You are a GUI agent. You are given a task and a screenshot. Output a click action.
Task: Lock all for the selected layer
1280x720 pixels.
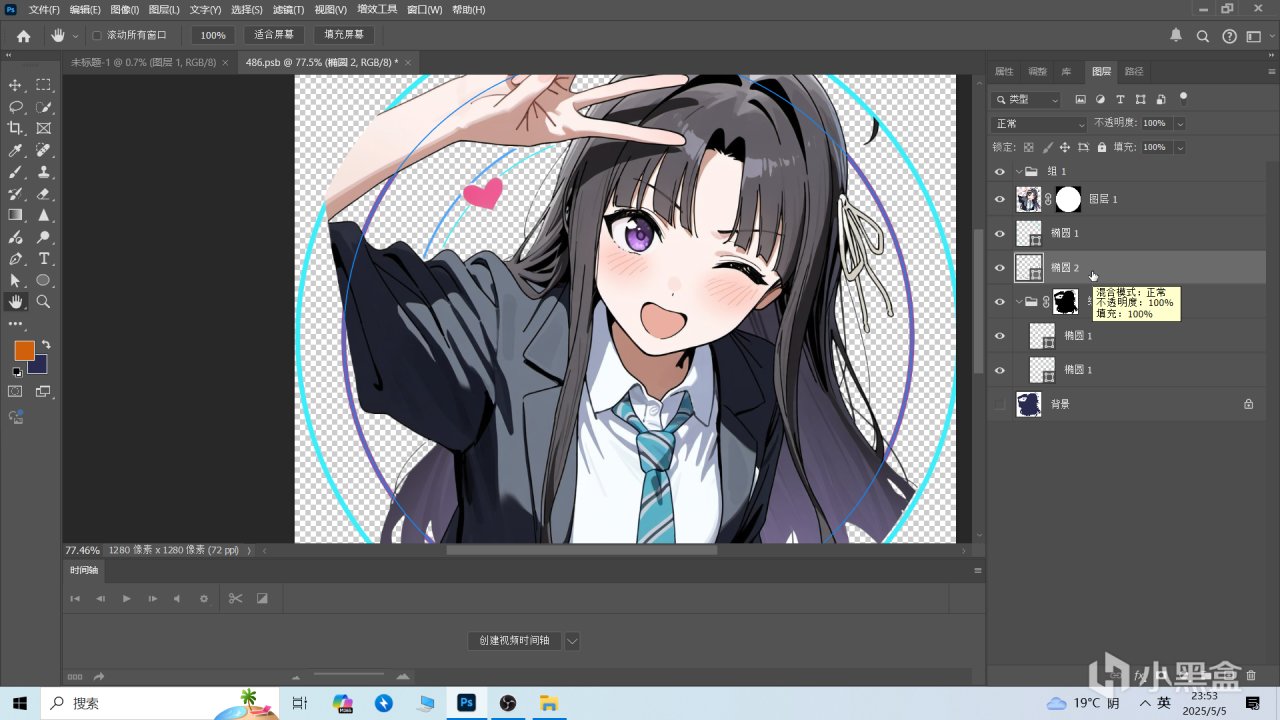tap(1102, 147)
